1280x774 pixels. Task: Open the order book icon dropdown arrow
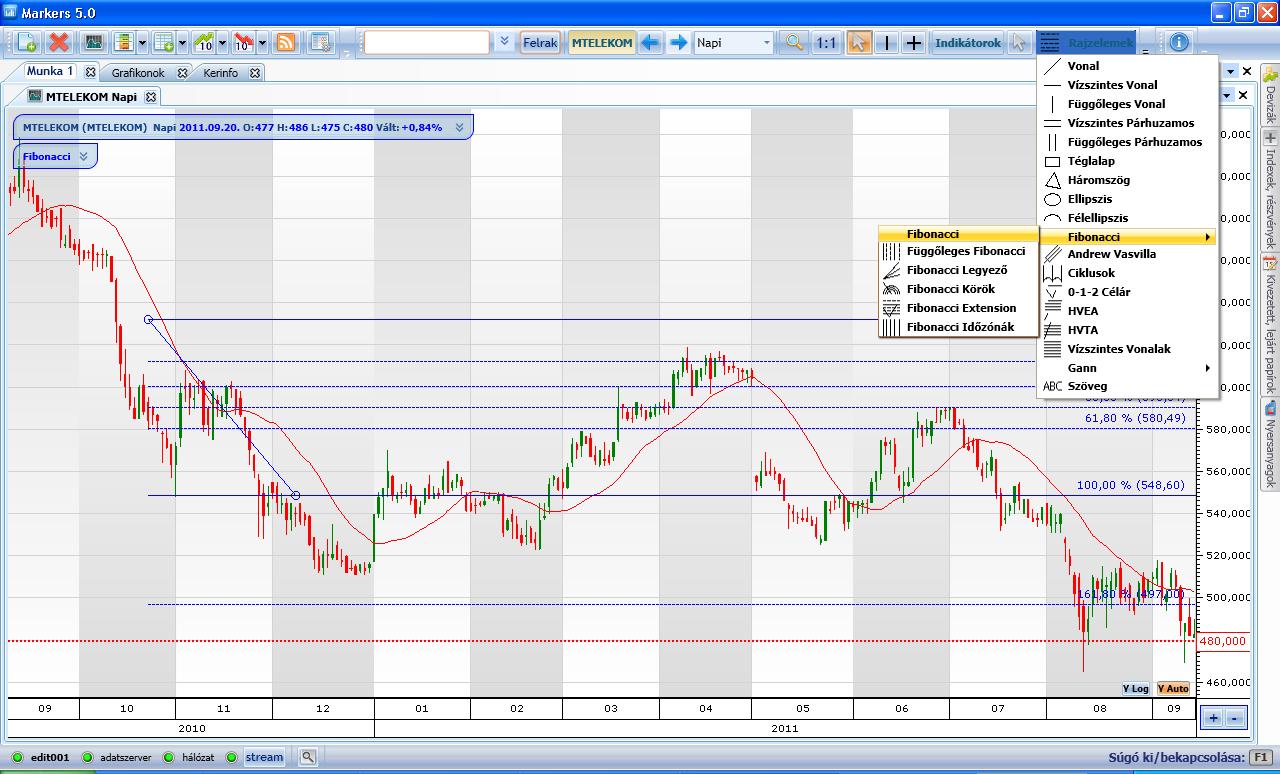[x=142, y=43]
